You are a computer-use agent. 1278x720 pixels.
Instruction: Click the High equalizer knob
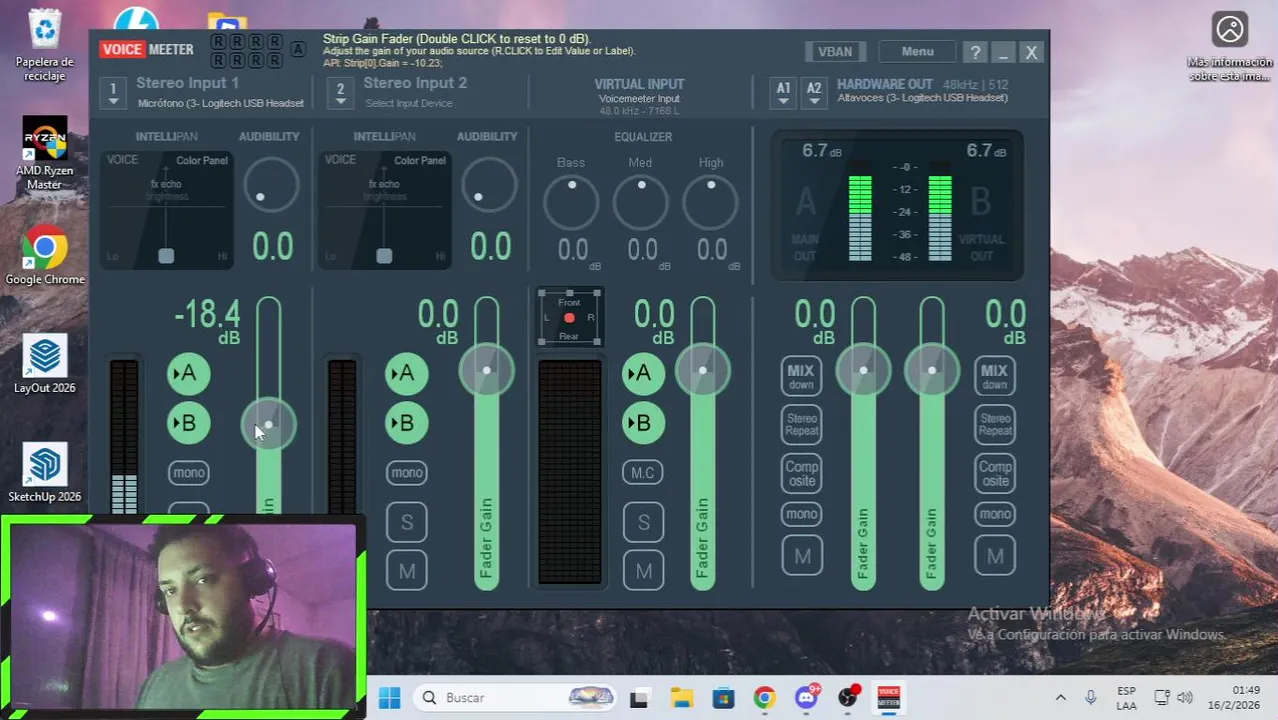[x=711, y=203]
